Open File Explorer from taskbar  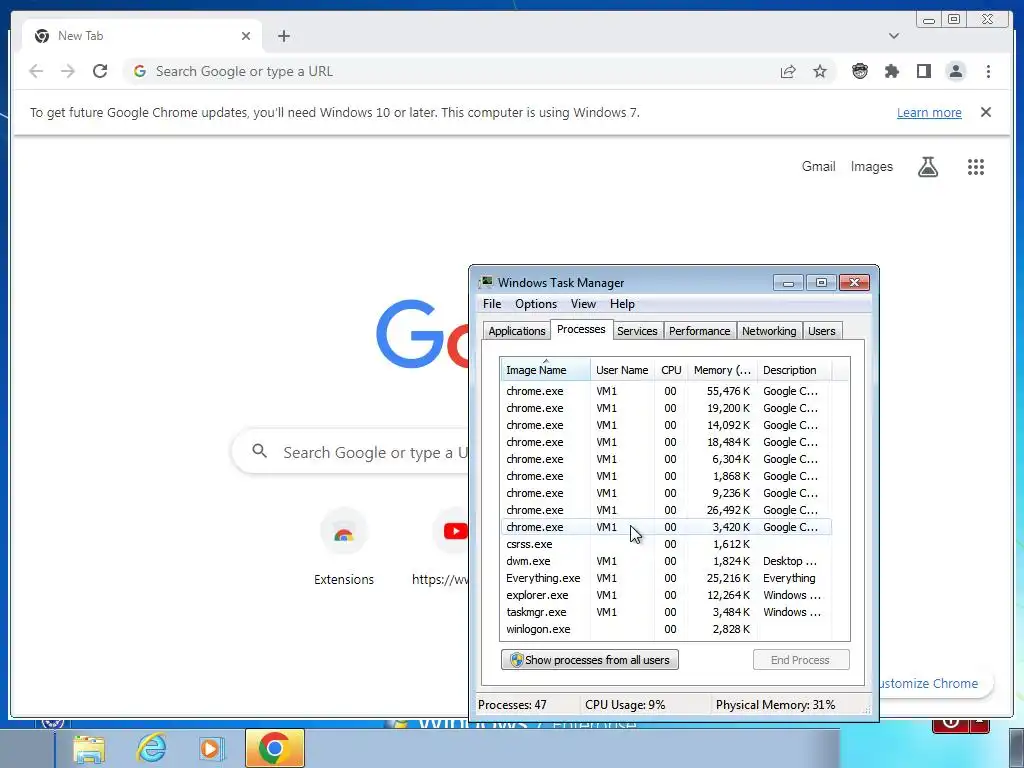click(x=89, y=748)
